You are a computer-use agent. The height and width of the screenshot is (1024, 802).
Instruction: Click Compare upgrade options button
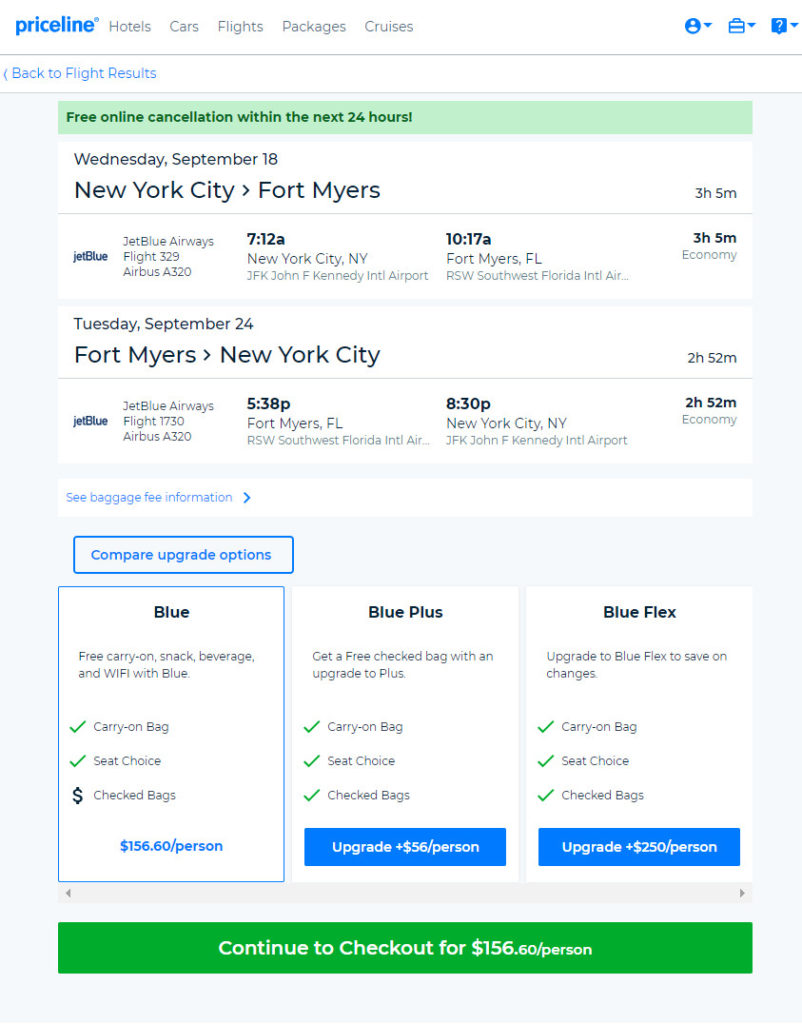[184, 555]
